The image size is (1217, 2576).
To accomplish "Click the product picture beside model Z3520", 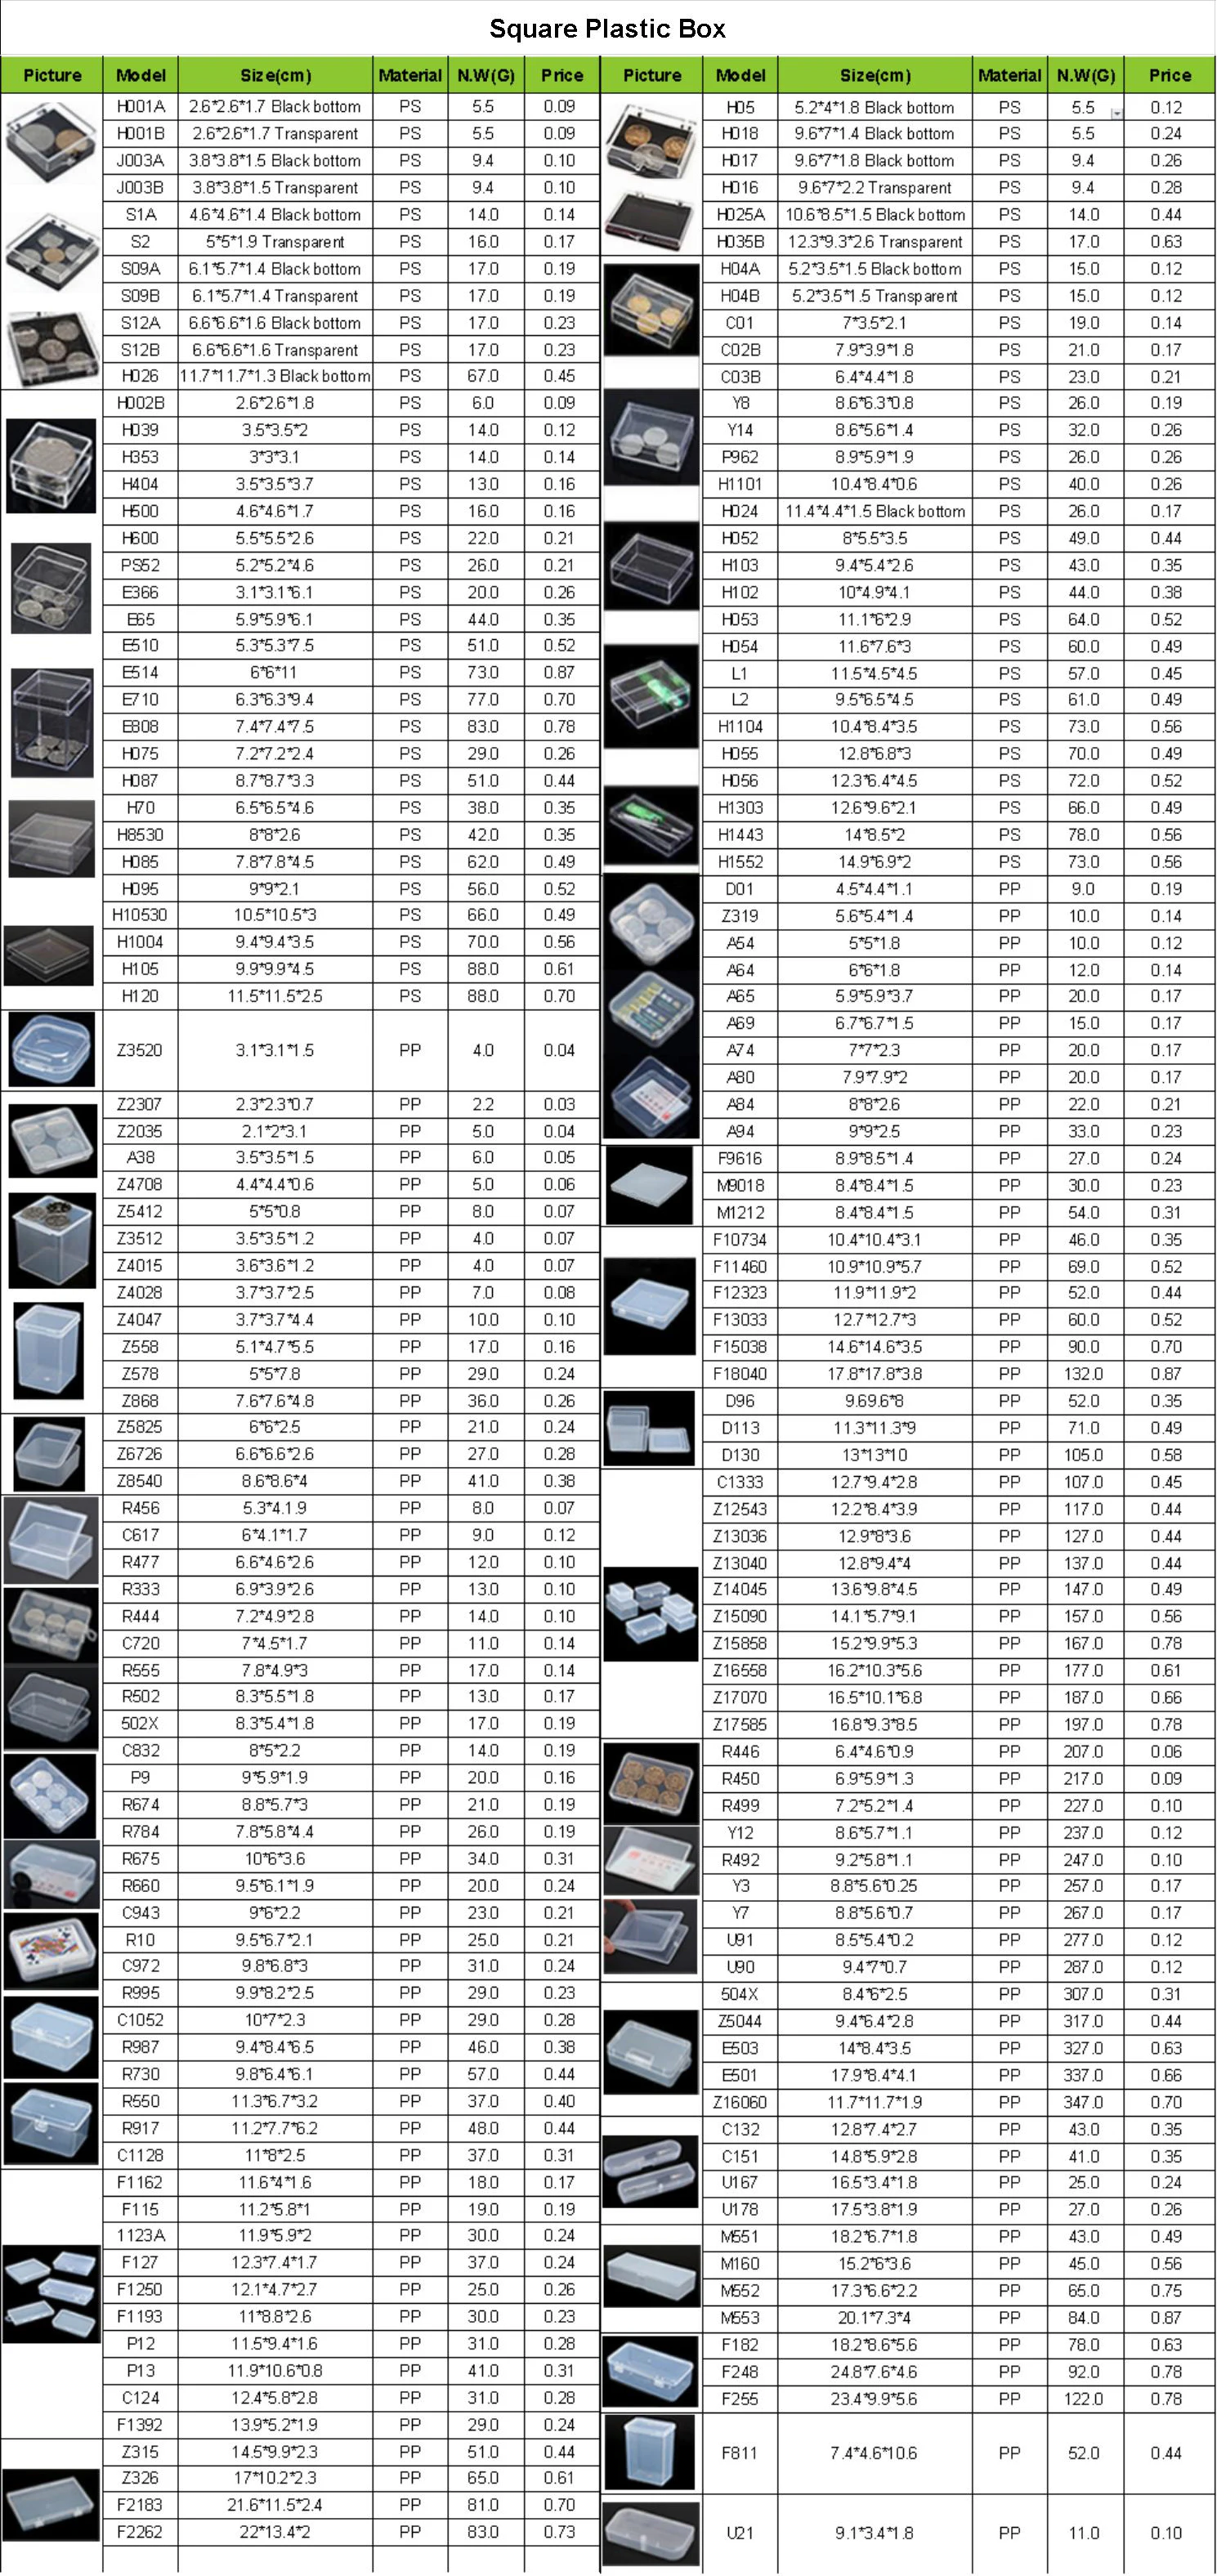I will [52, 1049].
